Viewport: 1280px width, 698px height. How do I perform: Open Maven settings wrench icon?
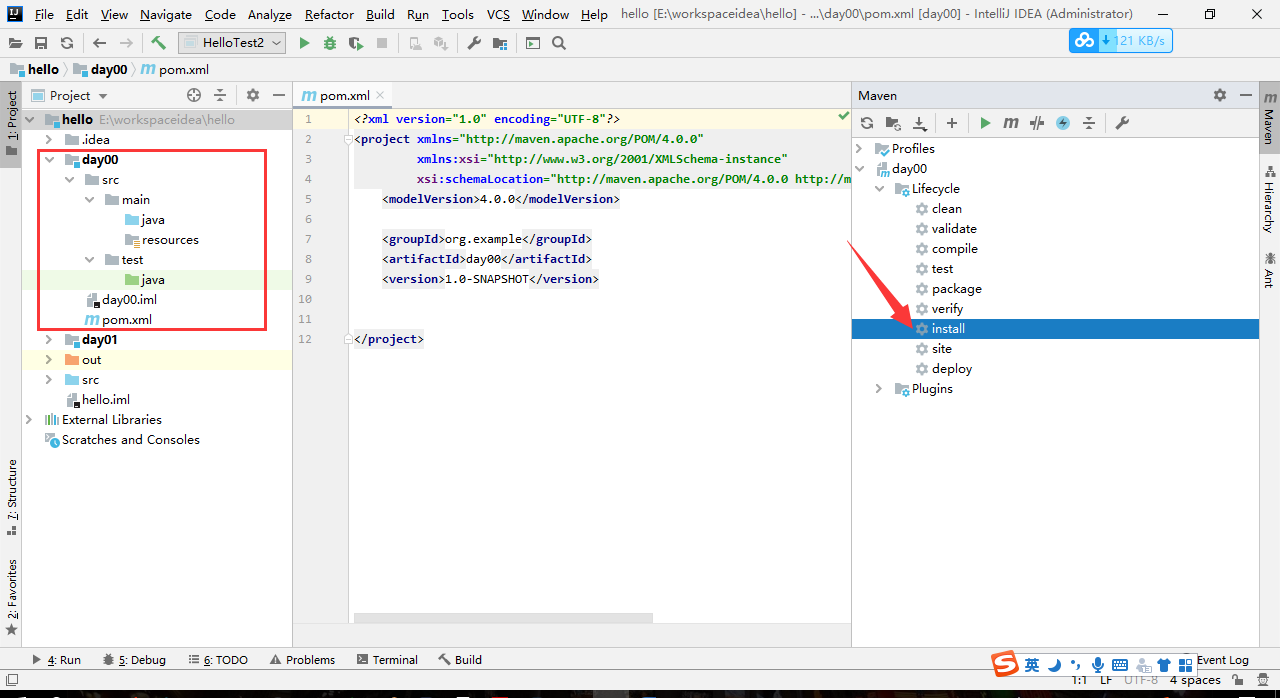point(1122,123)
